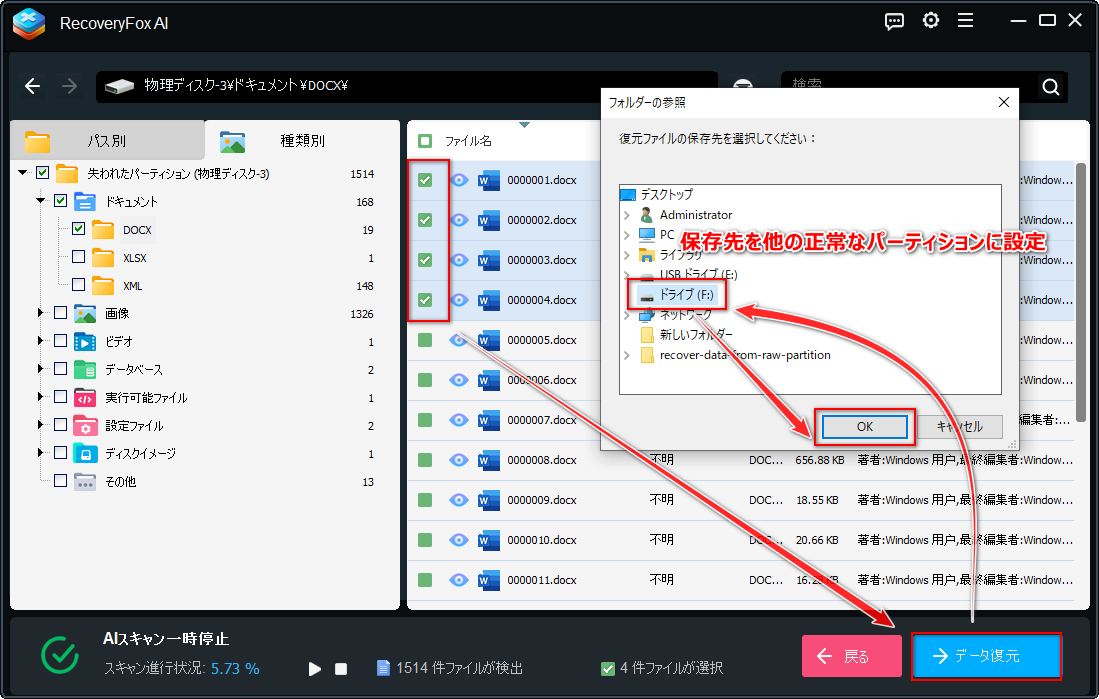Expand the 画像 tree node
This screenshot has height=699, width=1099.
[x=41, y=313]
